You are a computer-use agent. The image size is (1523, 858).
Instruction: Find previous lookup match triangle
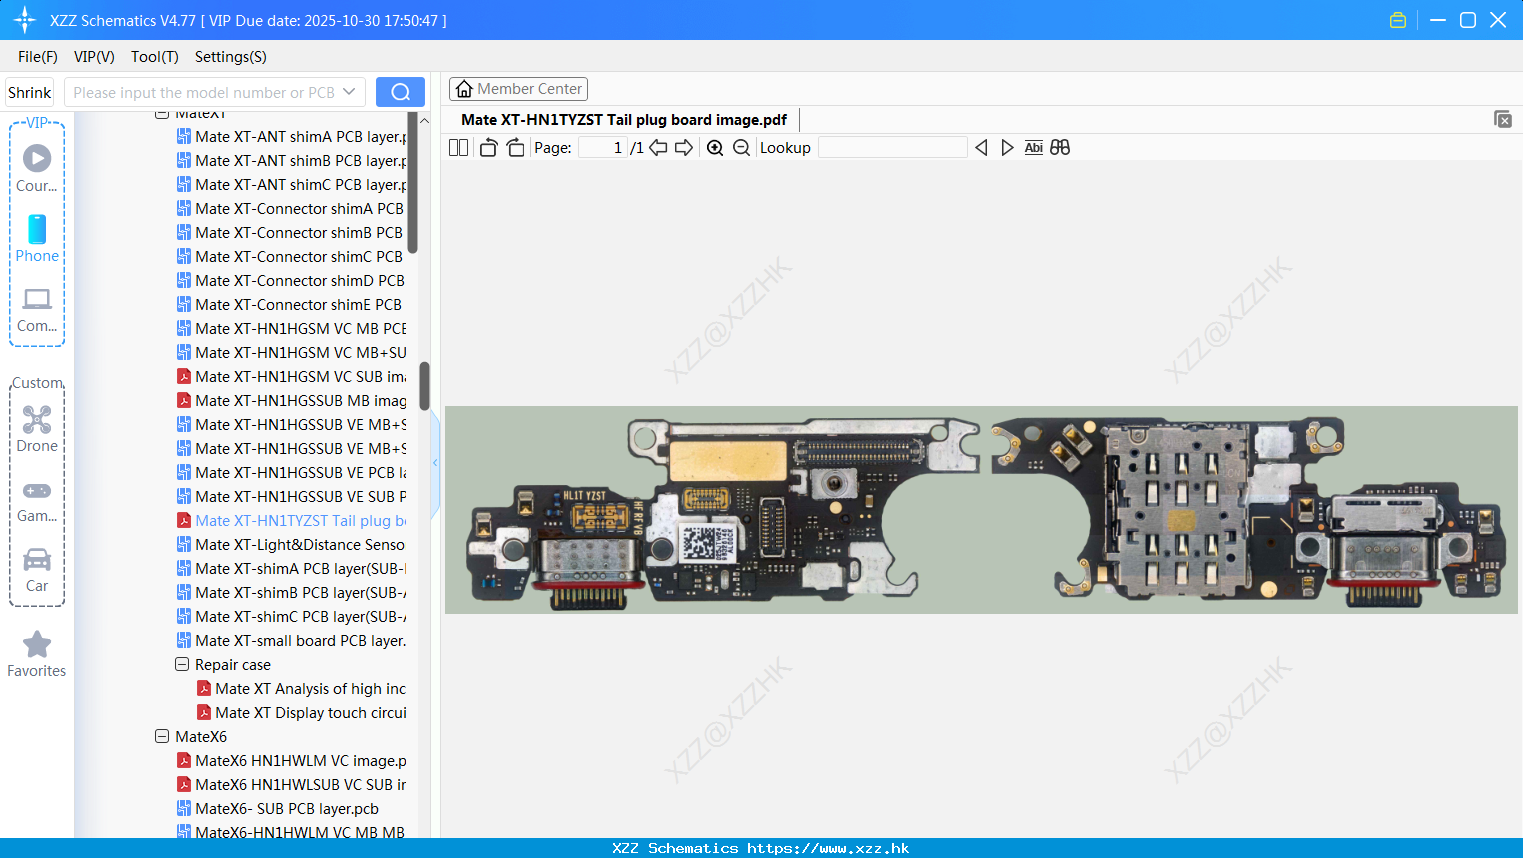click(x=981, y=147)
